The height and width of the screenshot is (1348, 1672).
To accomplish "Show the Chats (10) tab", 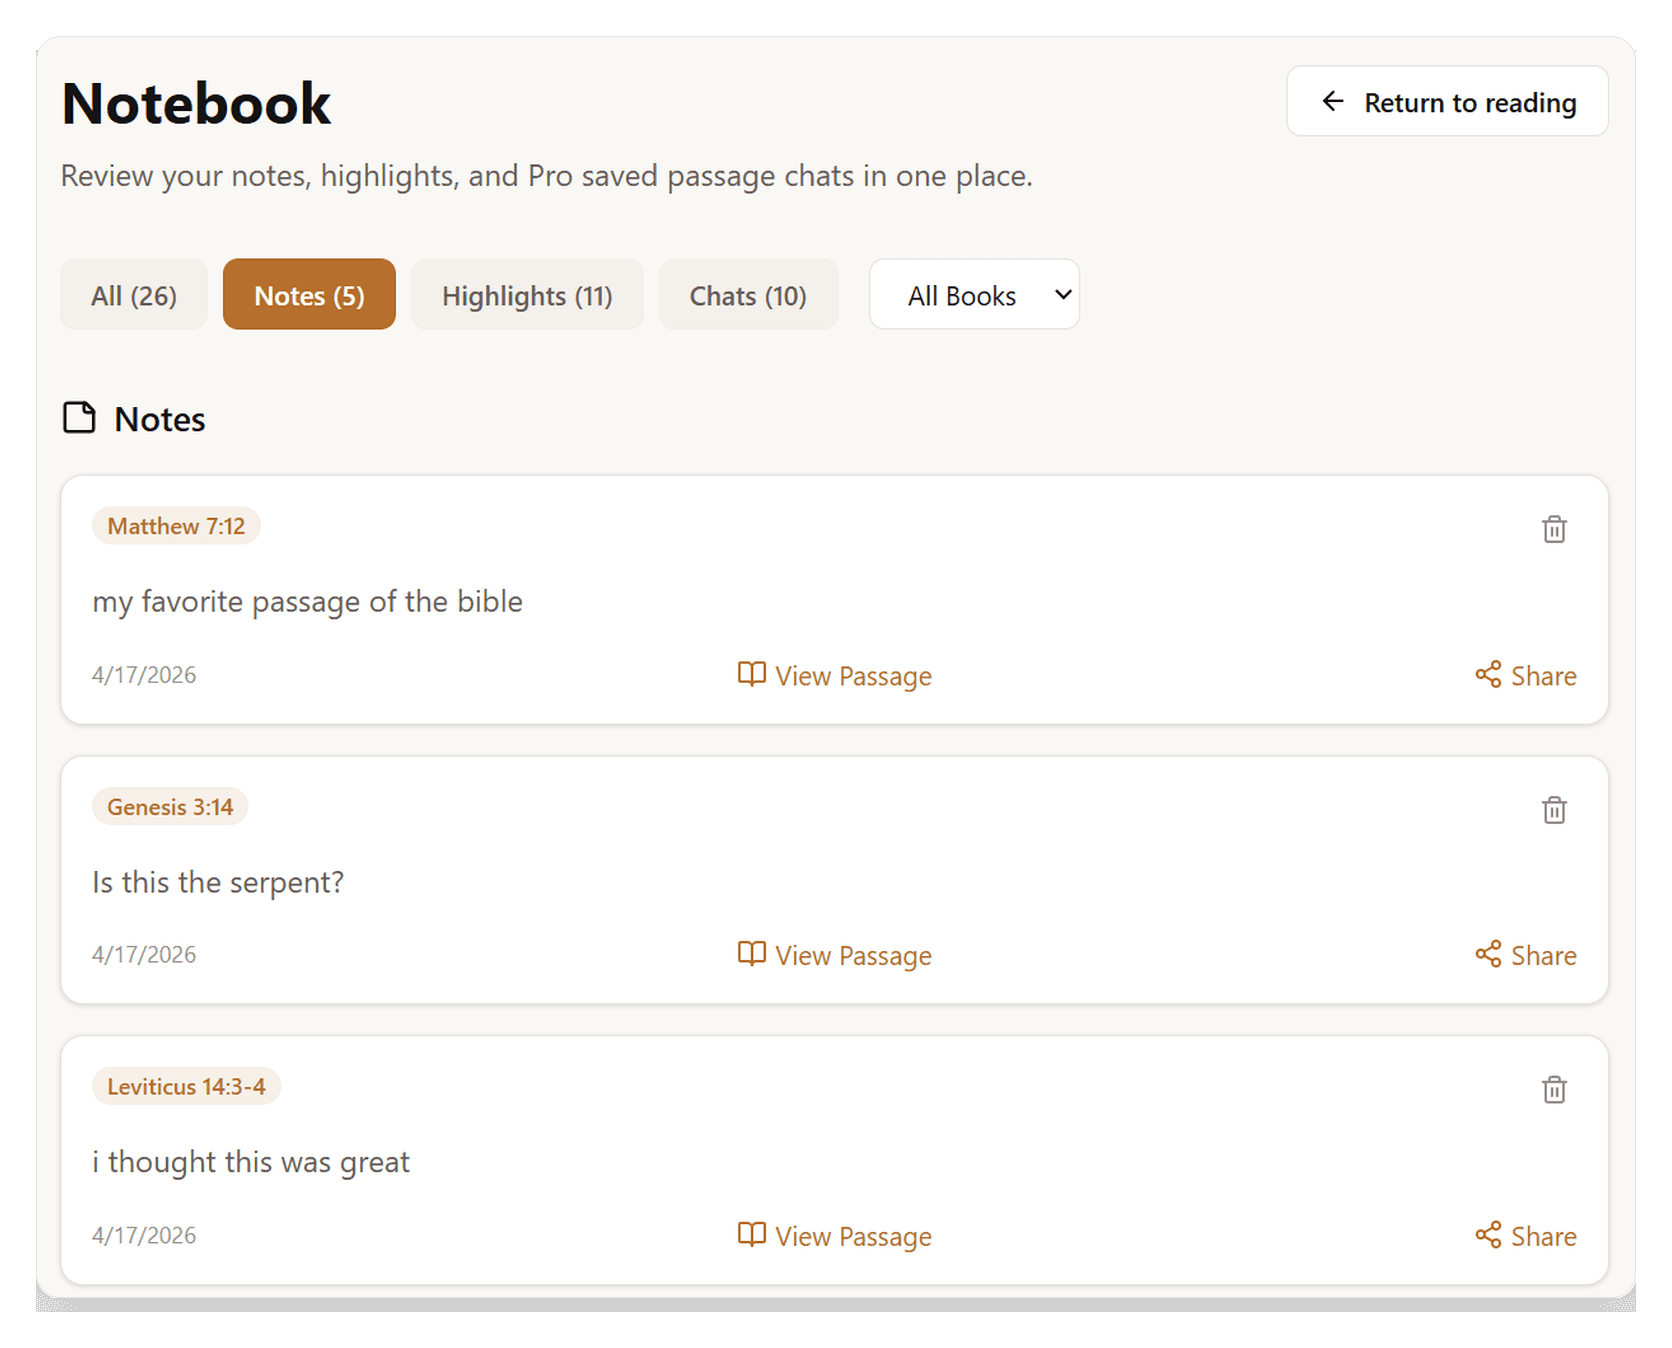I will 748,295.
